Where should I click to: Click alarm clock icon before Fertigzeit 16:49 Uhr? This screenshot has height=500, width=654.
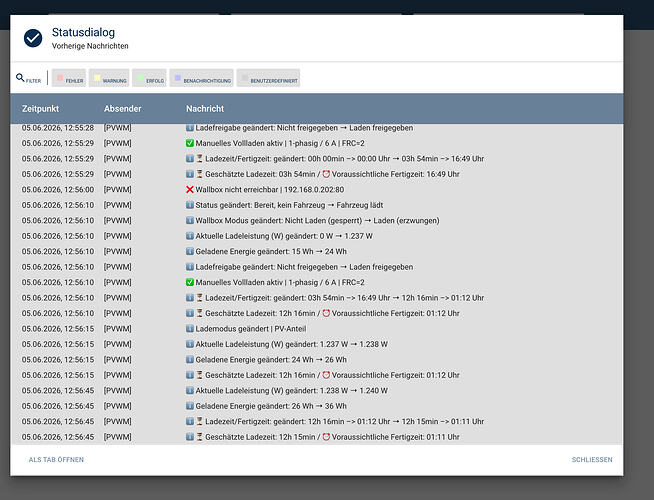pos(326,174)
